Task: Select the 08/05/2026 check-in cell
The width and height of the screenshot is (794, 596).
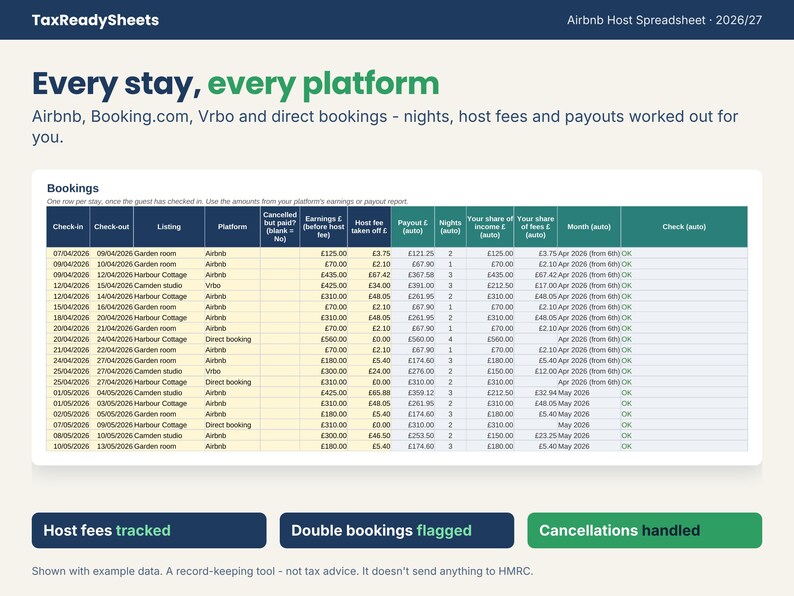Action: pos(68,435)
